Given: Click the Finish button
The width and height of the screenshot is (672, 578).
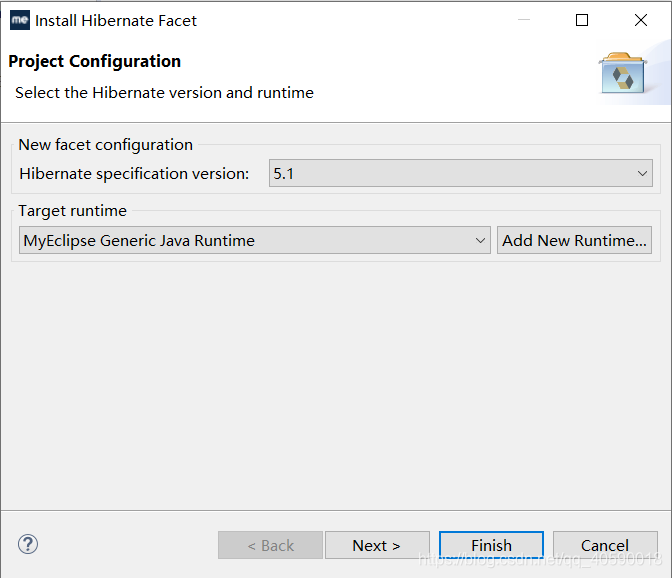Looking at the screenshot, I should [x=491, y=545].
